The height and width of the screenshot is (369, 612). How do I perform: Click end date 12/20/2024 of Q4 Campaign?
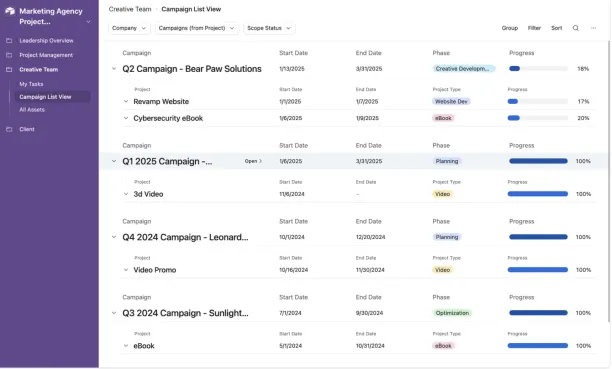click(x=370, y=237)
